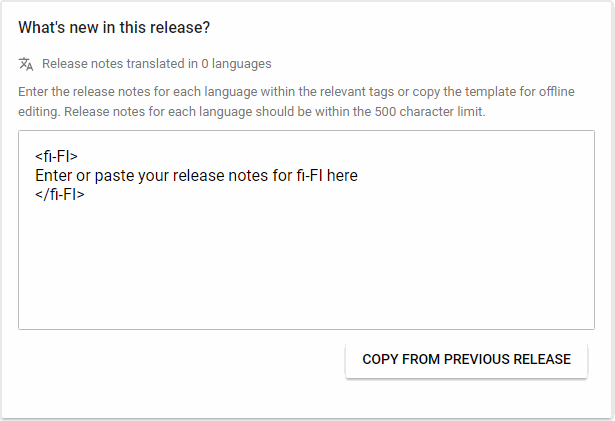
Task: Click the '500 character limit' instruction text
Action: (x=430, y=111)
